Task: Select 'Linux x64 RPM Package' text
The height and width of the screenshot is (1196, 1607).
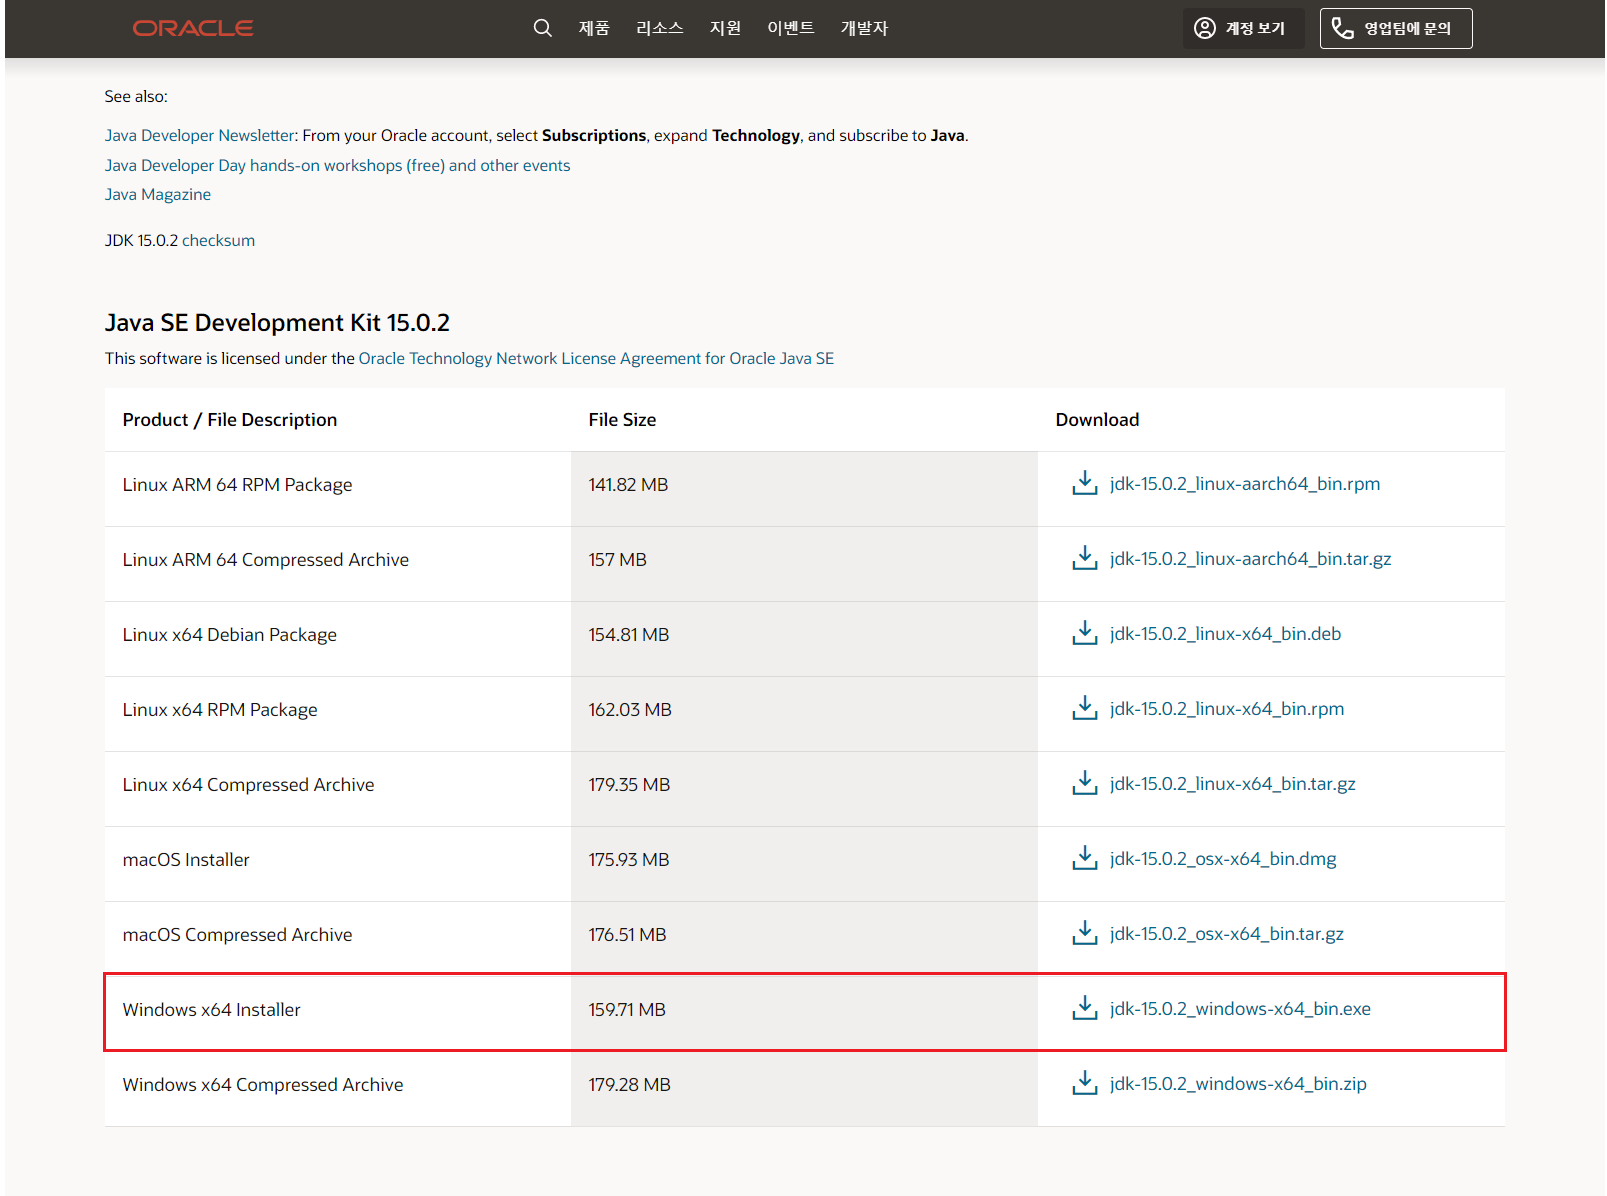Action: click(220, 709)
